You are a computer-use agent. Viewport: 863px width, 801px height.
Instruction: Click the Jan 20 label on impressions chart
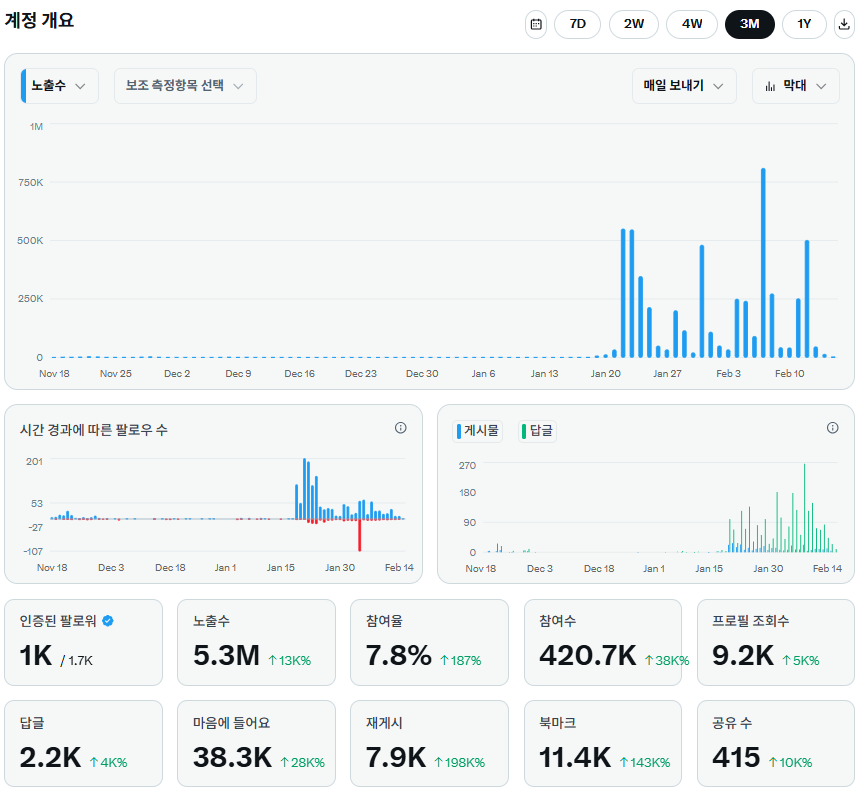click(x=605, y=374)
